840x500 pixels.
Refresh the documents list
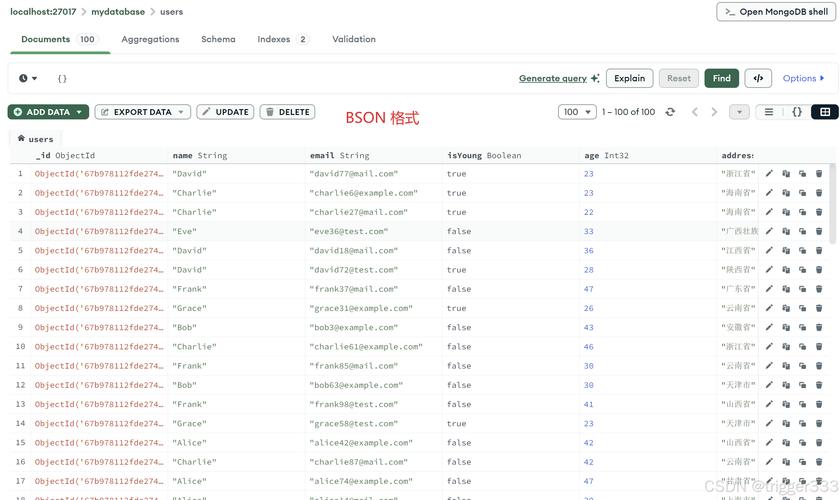click(670, 112)
